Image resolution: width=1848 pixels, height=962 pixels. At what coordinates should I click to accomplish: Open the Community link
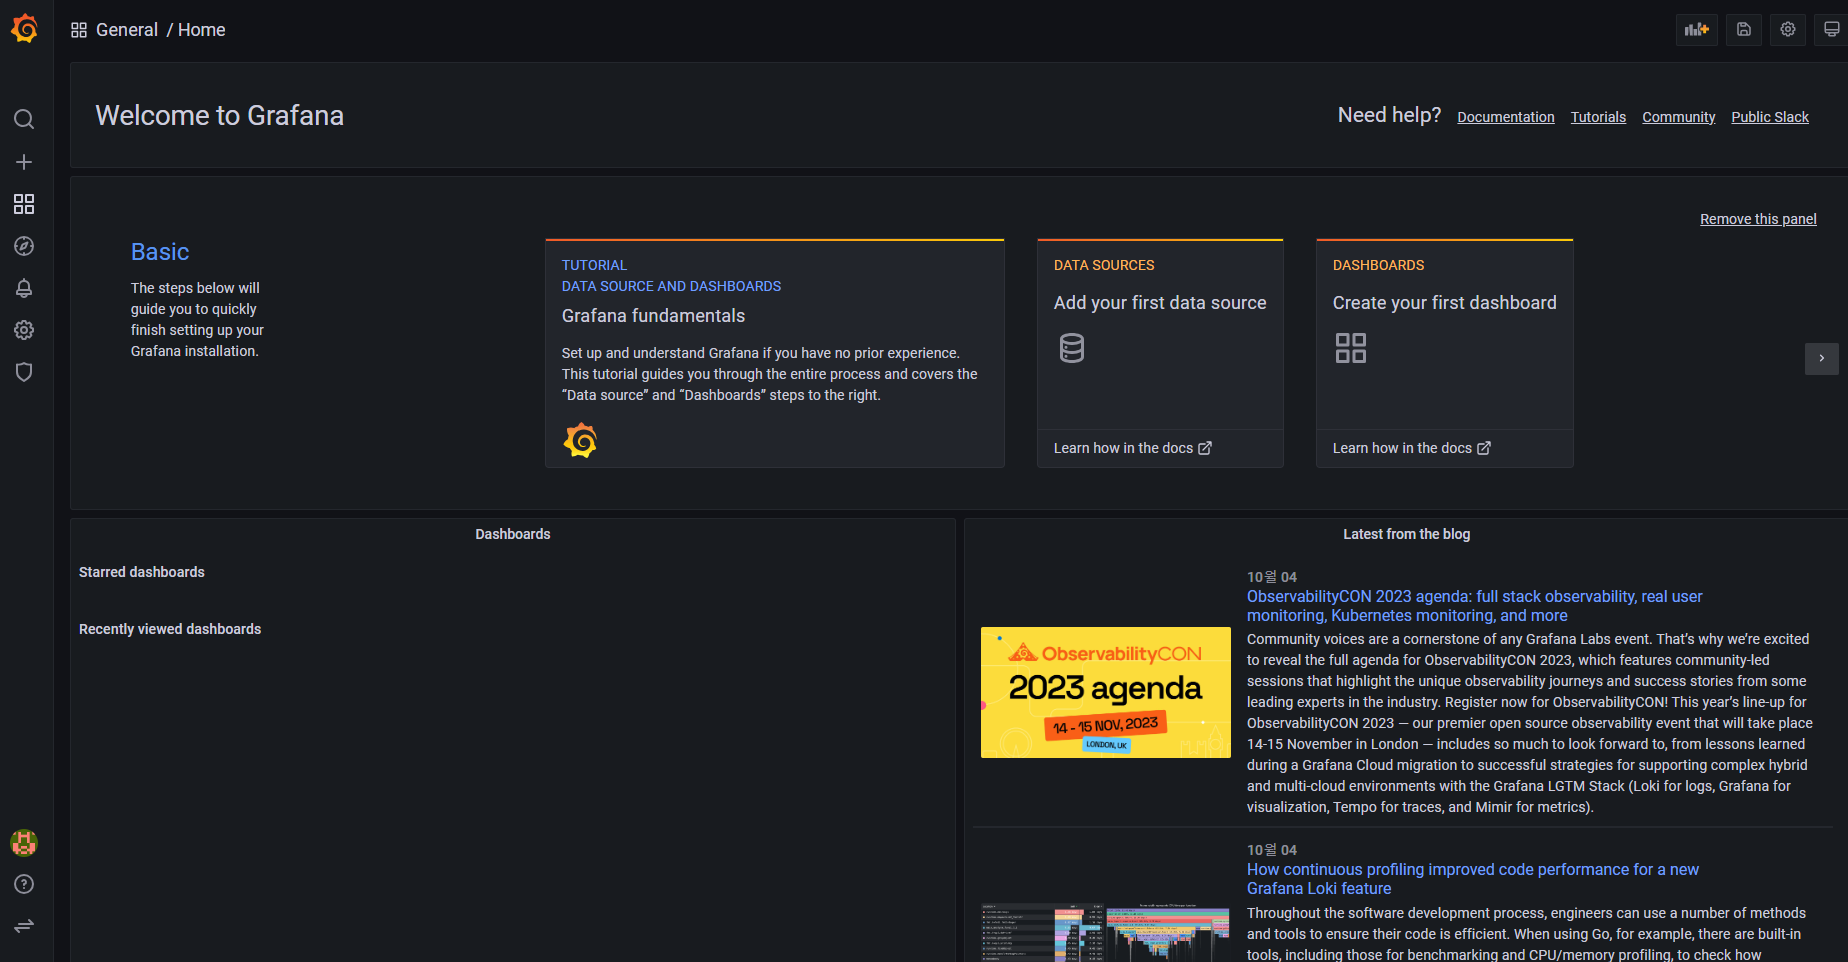[1678, 117]
